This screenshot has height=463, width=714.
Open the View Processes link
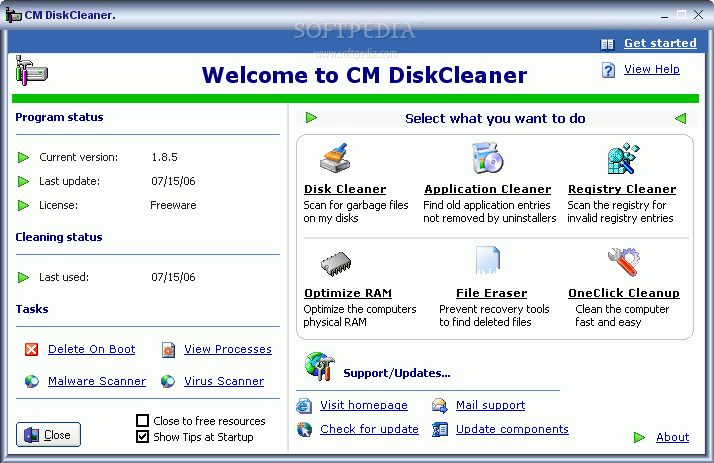point(228,349)
